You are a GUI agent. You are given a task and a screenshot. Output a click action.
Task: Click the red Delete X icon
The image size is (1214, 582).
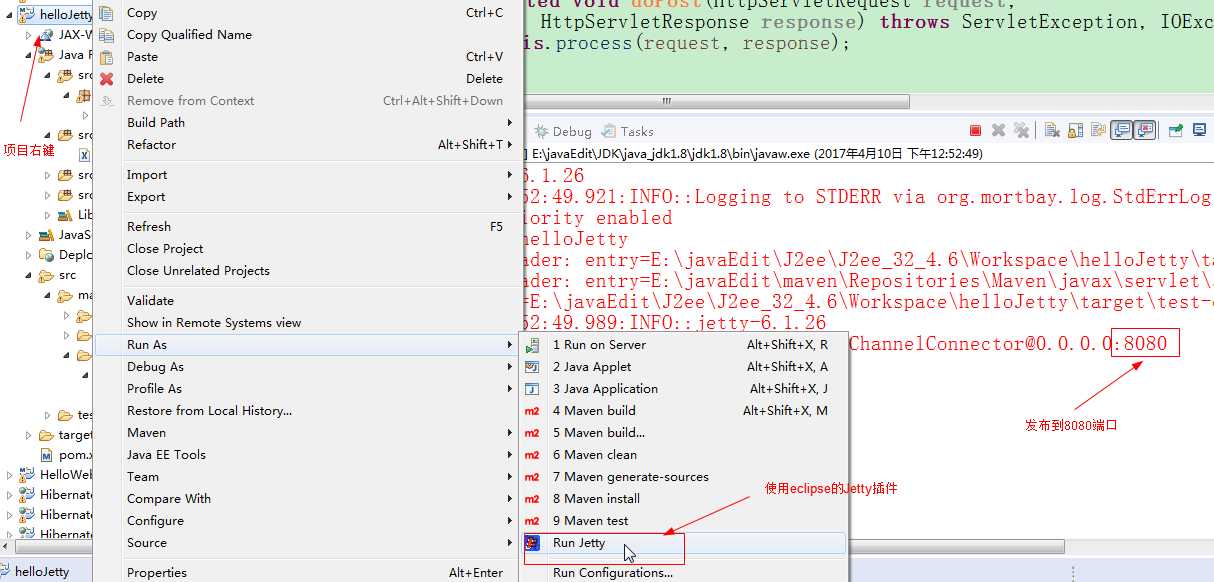[x=107, y=79]
